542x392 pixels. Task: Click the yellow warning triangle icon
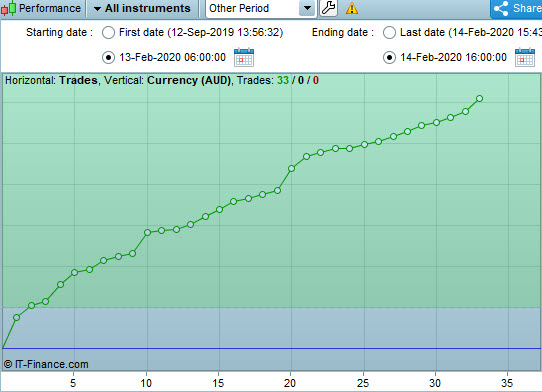click(x=352, y=8)
